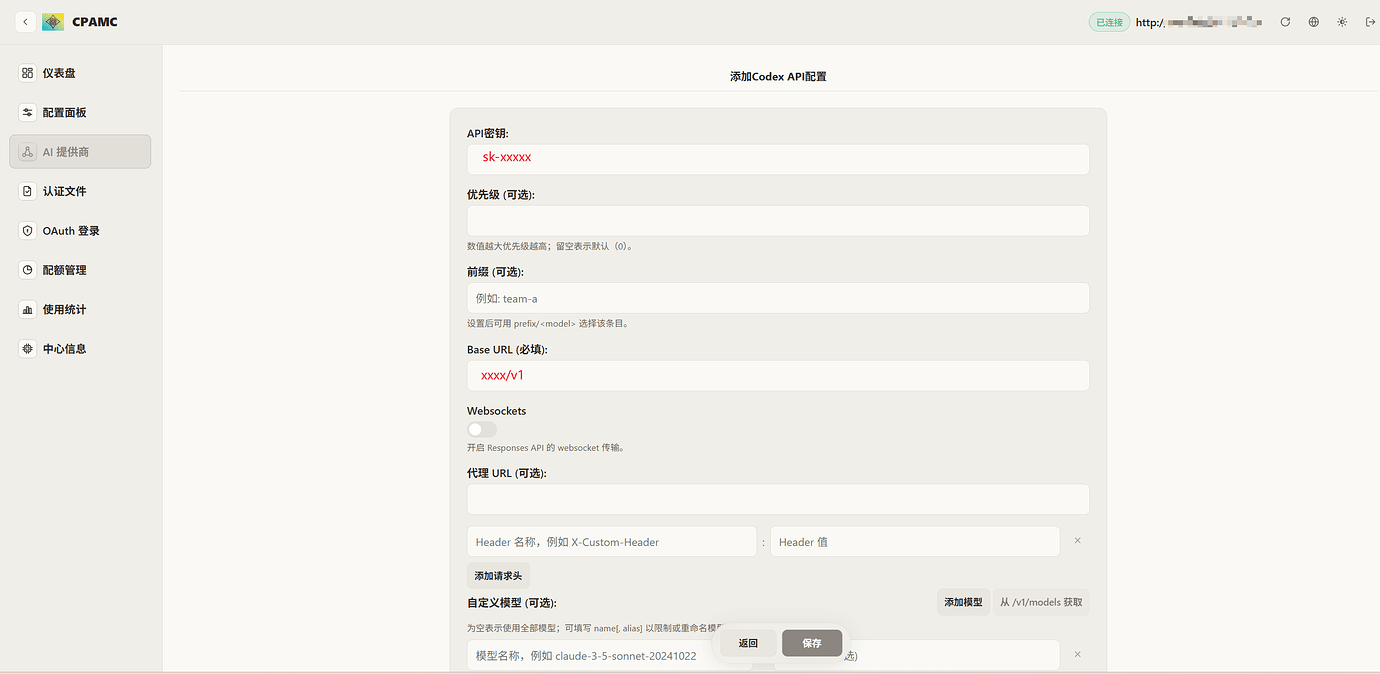Click the 添加Codex API配置 heading
Image resolution: width=1380 pixels, height=674 pixels.
778,76
